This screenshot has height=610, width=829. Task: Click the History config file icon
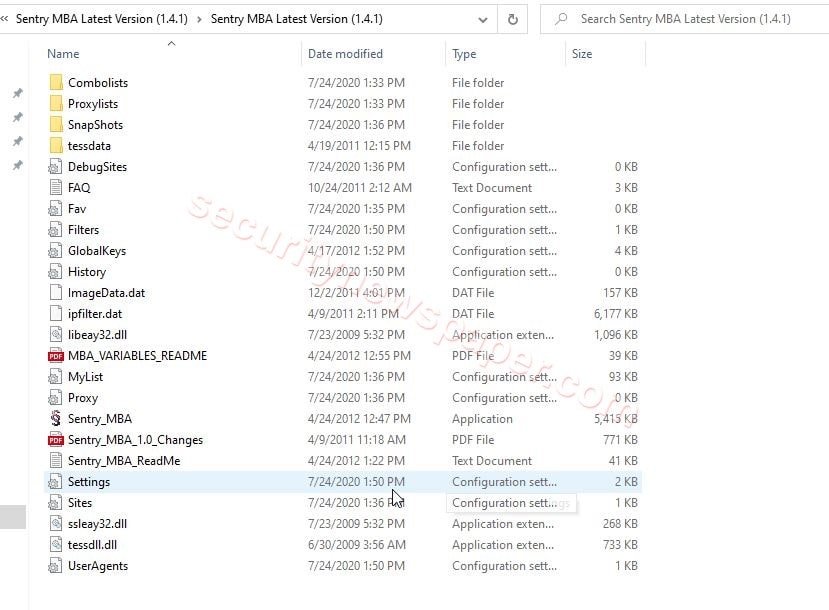pyautogui.click(x=56, y=272)
